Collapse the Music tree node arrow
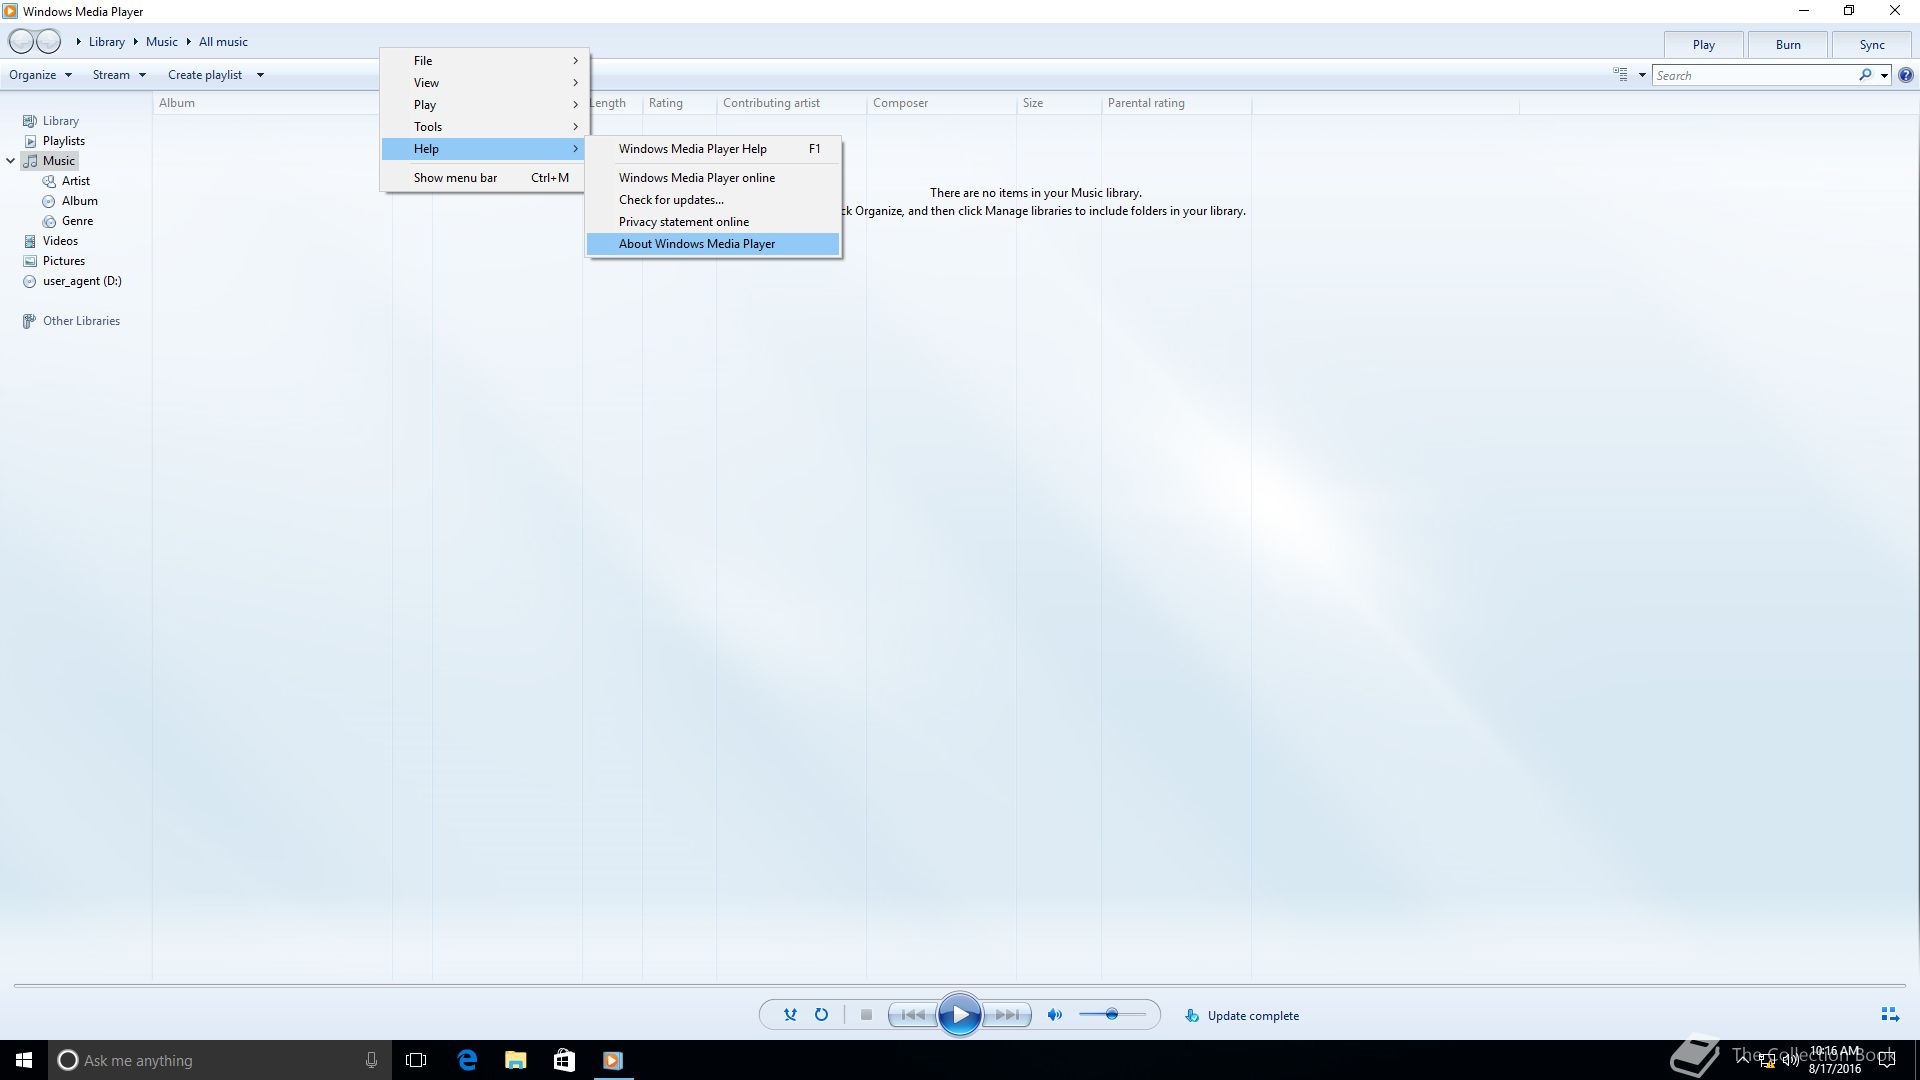This screenshot has width=1920, height=1080. 11,161
